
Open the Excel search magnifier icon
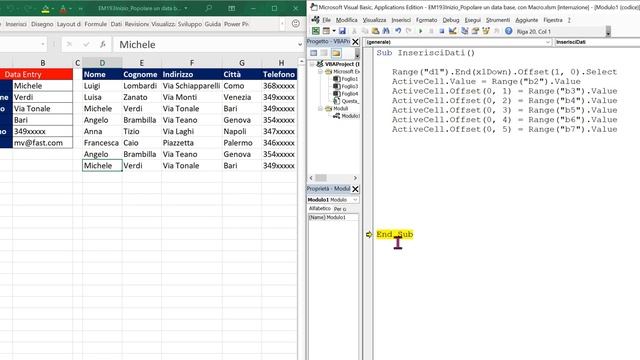coord(209,8)
